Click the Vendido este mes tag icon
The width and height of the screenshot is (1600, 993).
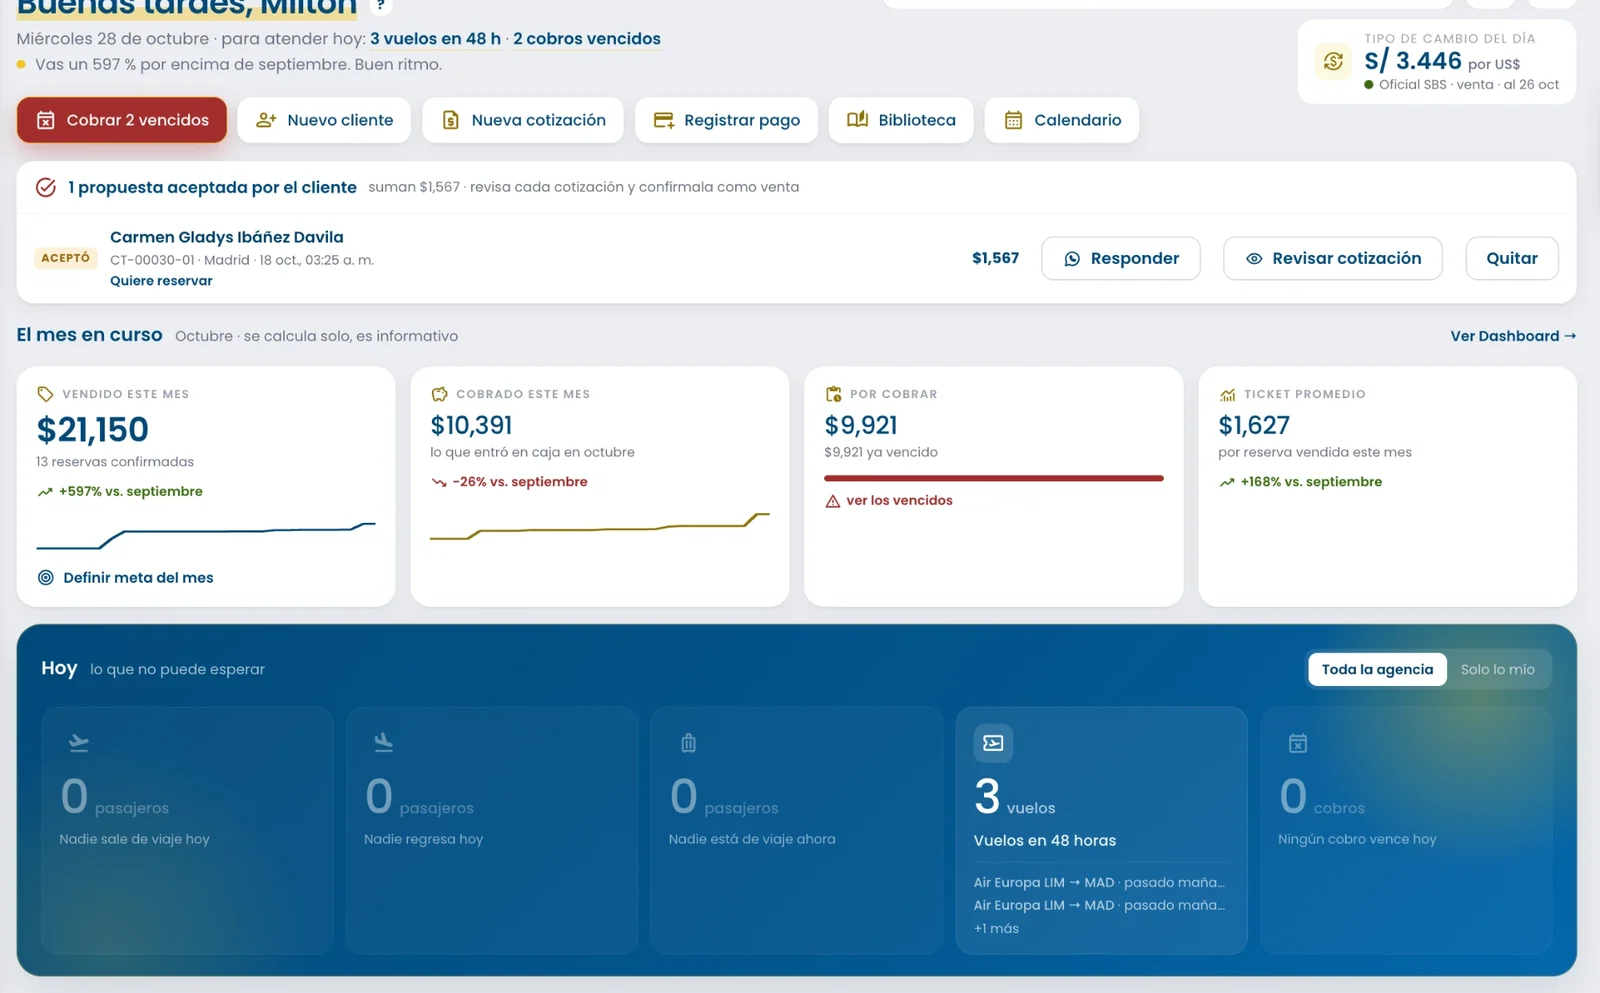point(45,394)
